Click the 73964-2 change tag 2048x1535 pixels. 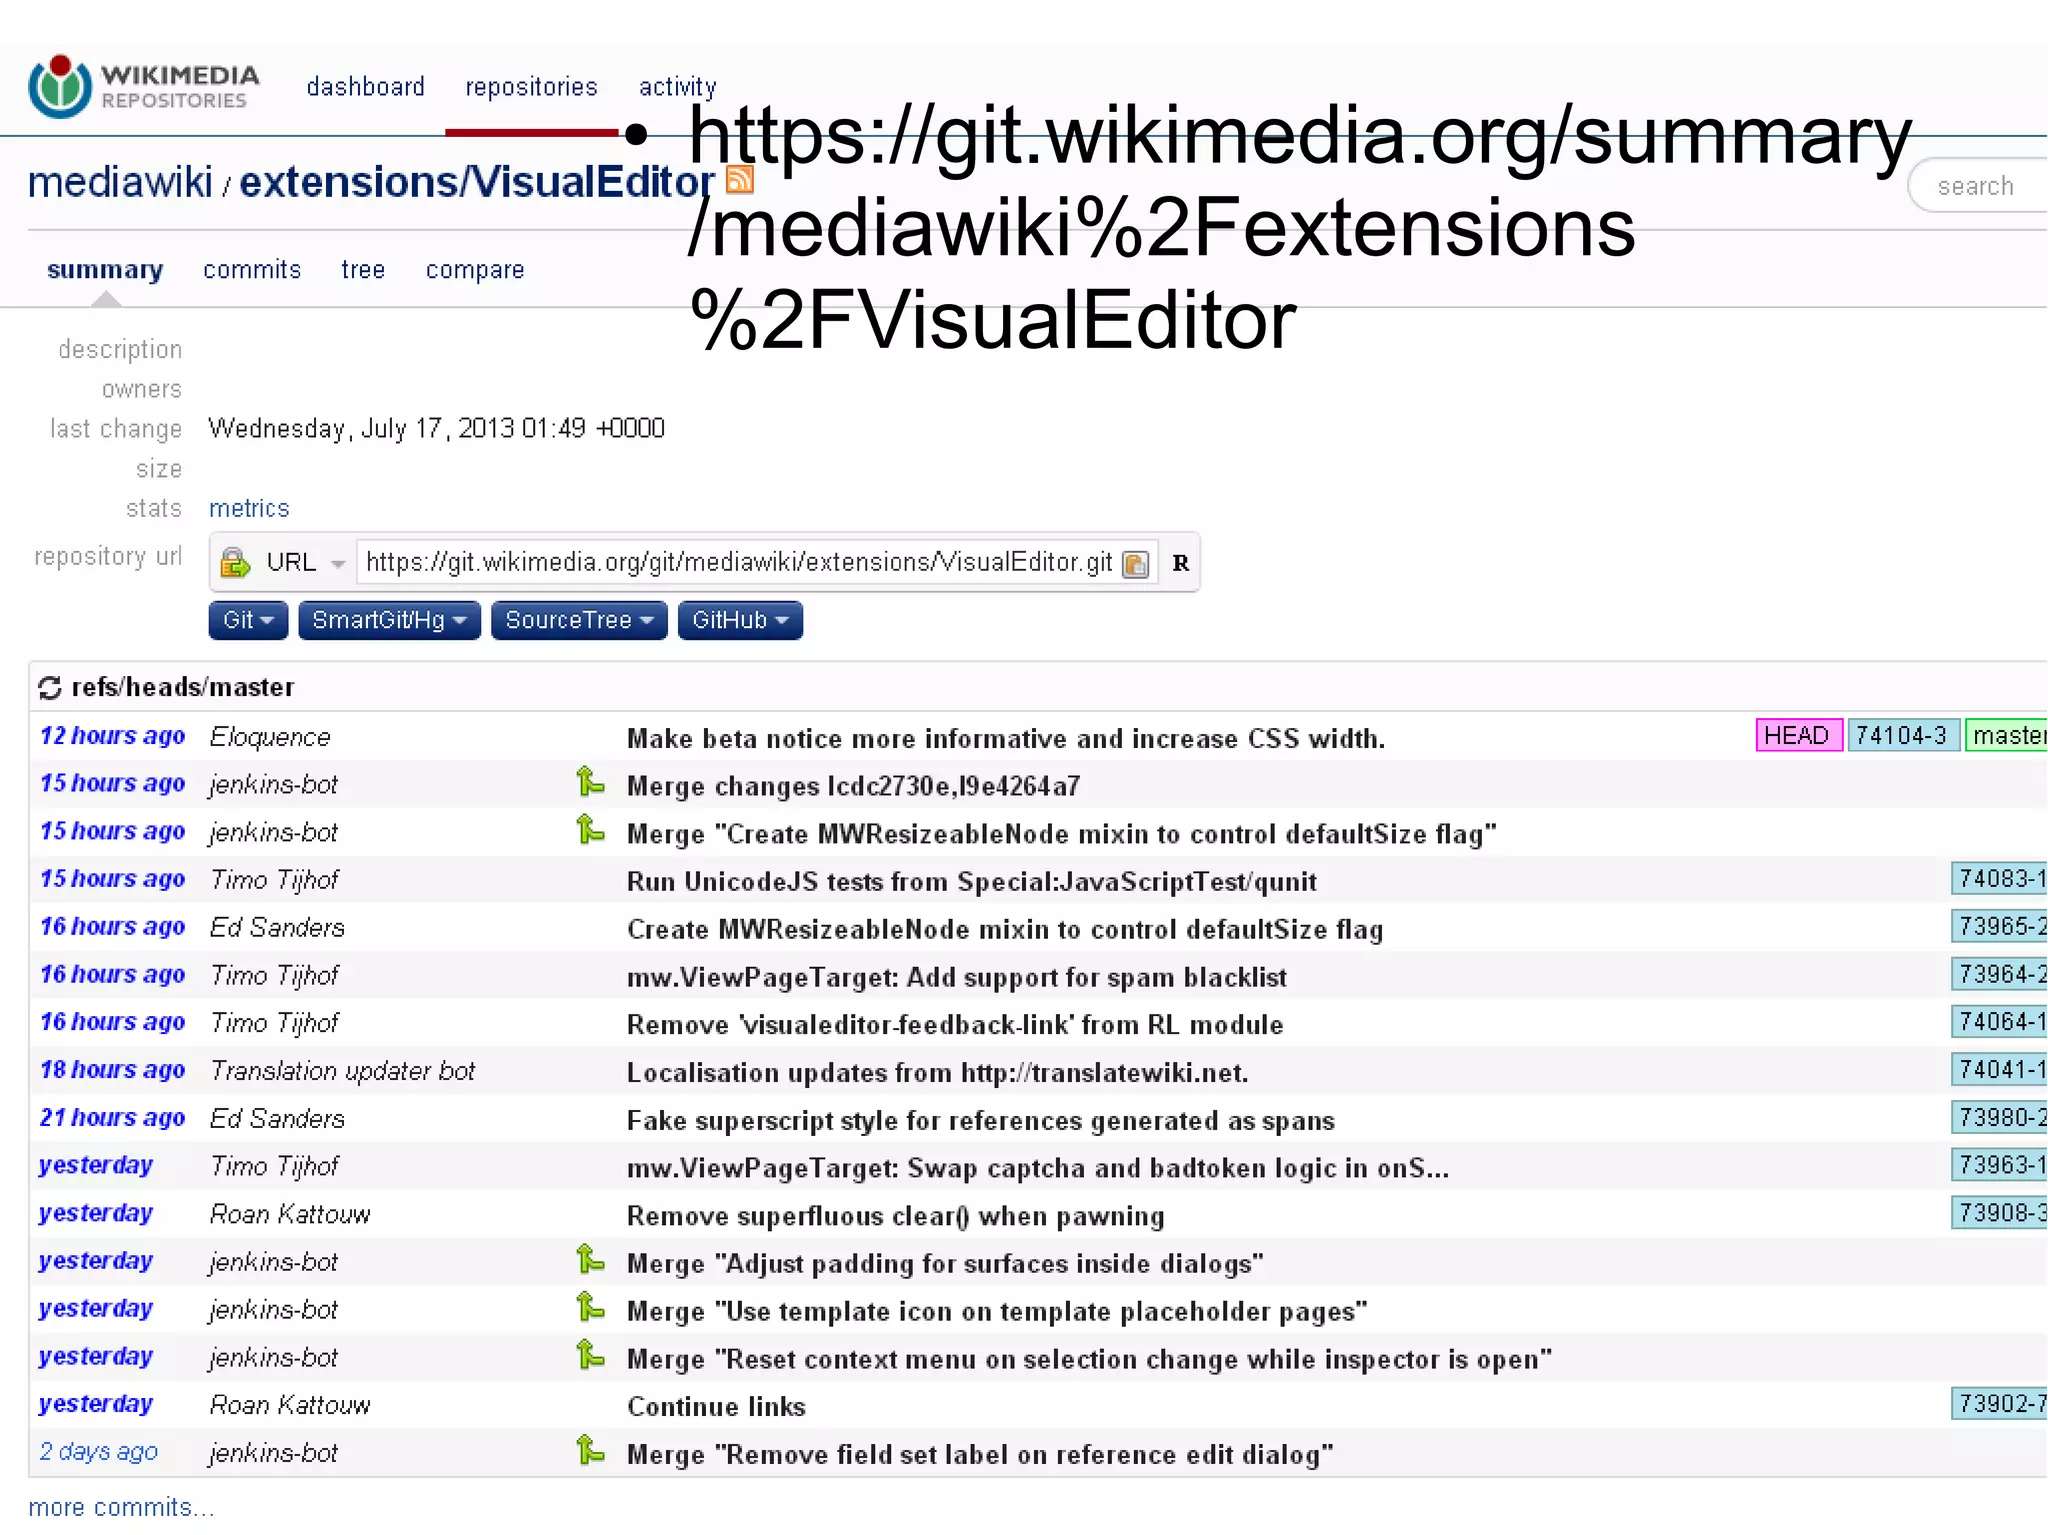point(2000,975)
